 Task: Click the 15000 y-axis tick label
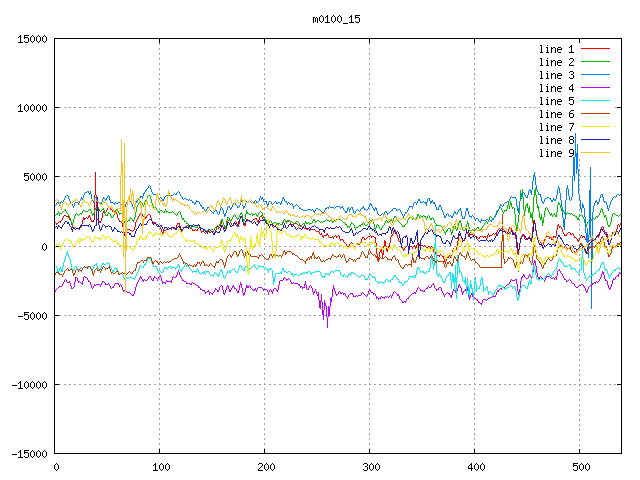32,39
